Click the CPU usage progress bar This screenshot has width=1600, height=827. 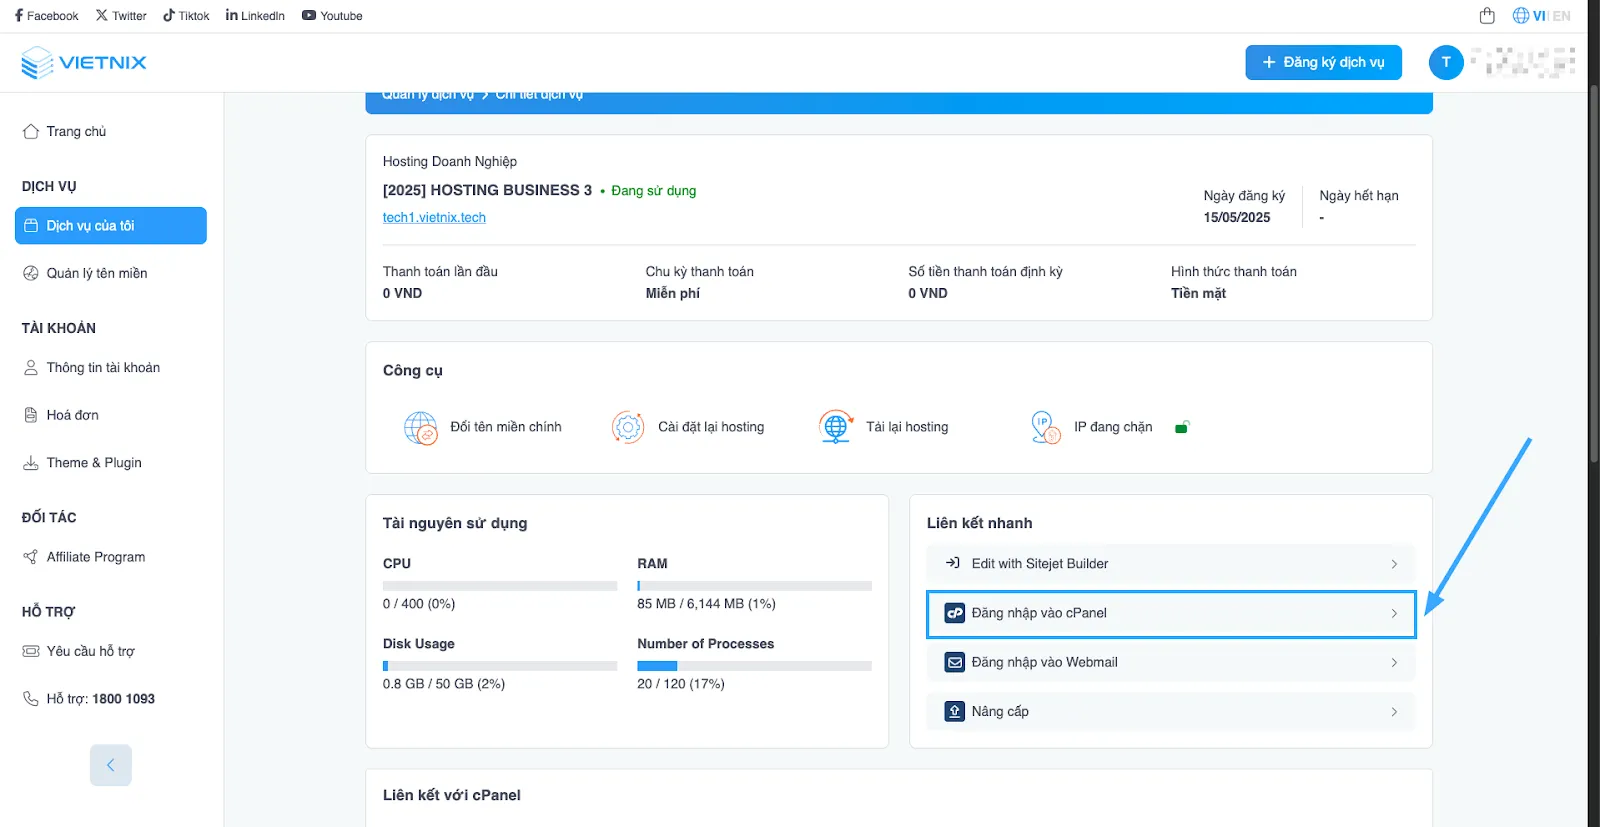point(500,586)
